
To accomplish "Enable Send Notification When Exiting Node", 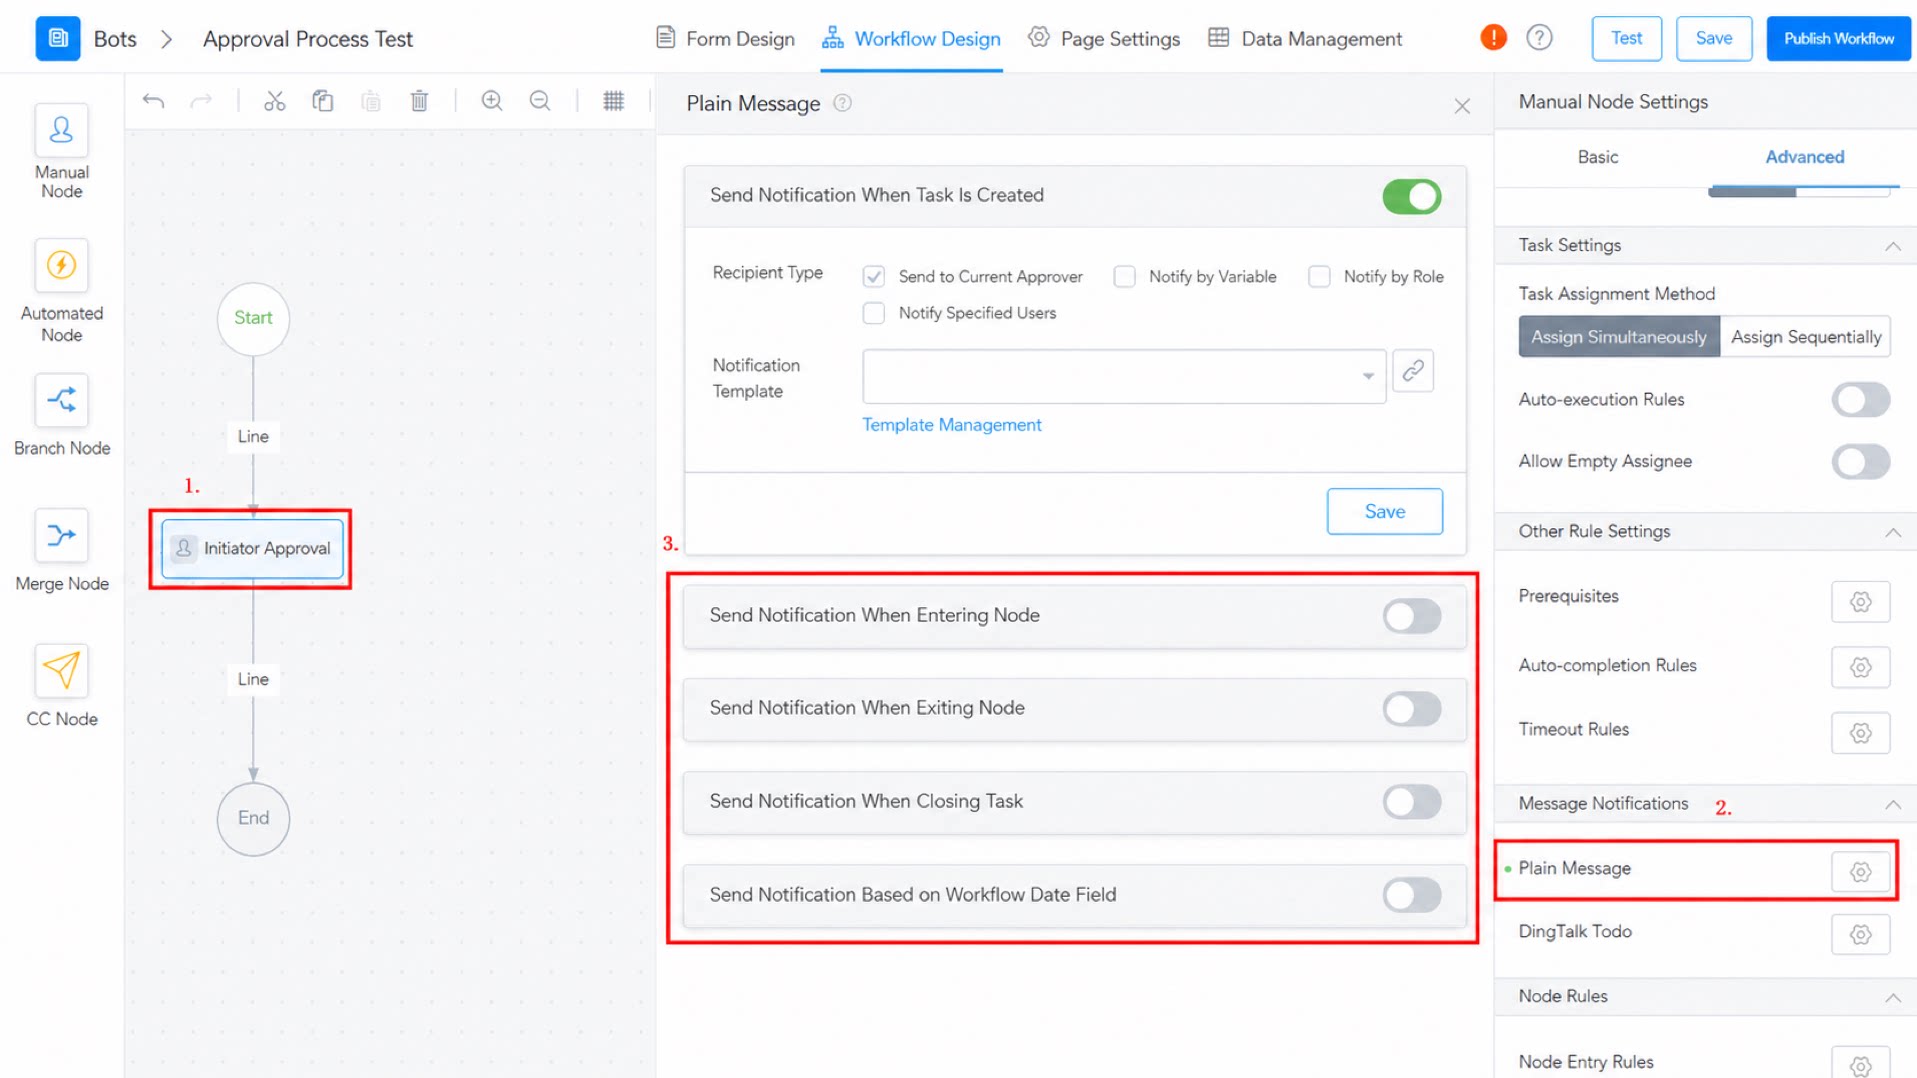I will [1411, 709].
